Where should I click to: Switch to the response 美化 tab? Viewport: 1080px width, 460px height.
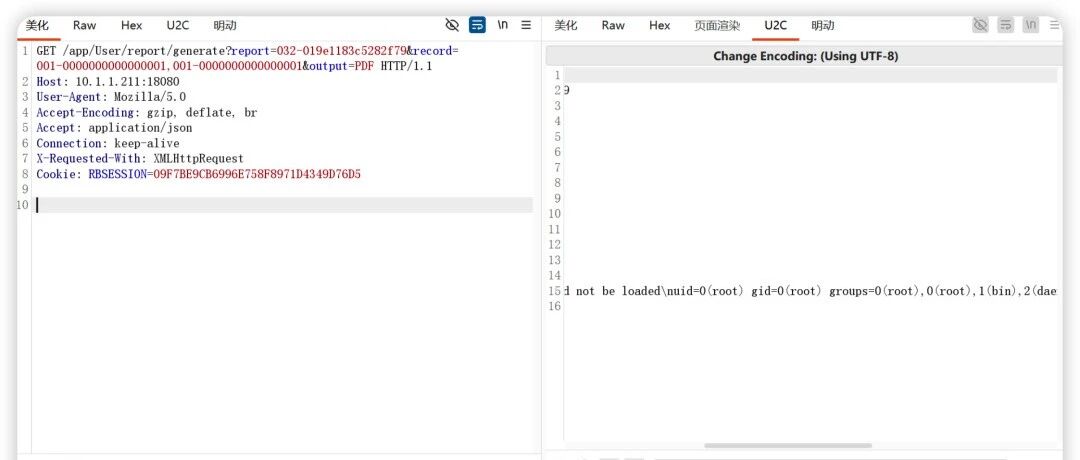[565, 25]
